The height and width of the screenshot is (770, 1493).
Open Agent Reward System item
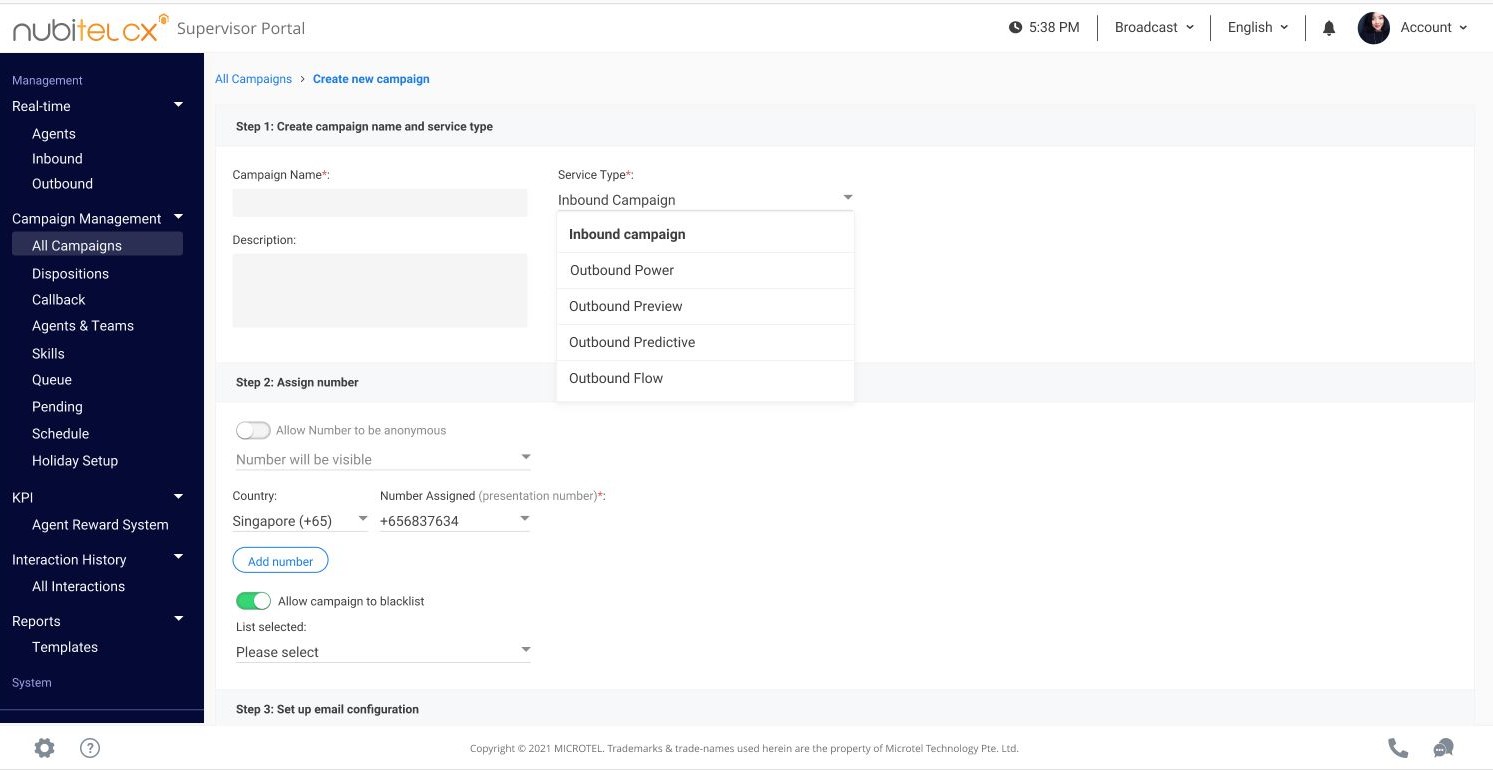coord(100,525)
